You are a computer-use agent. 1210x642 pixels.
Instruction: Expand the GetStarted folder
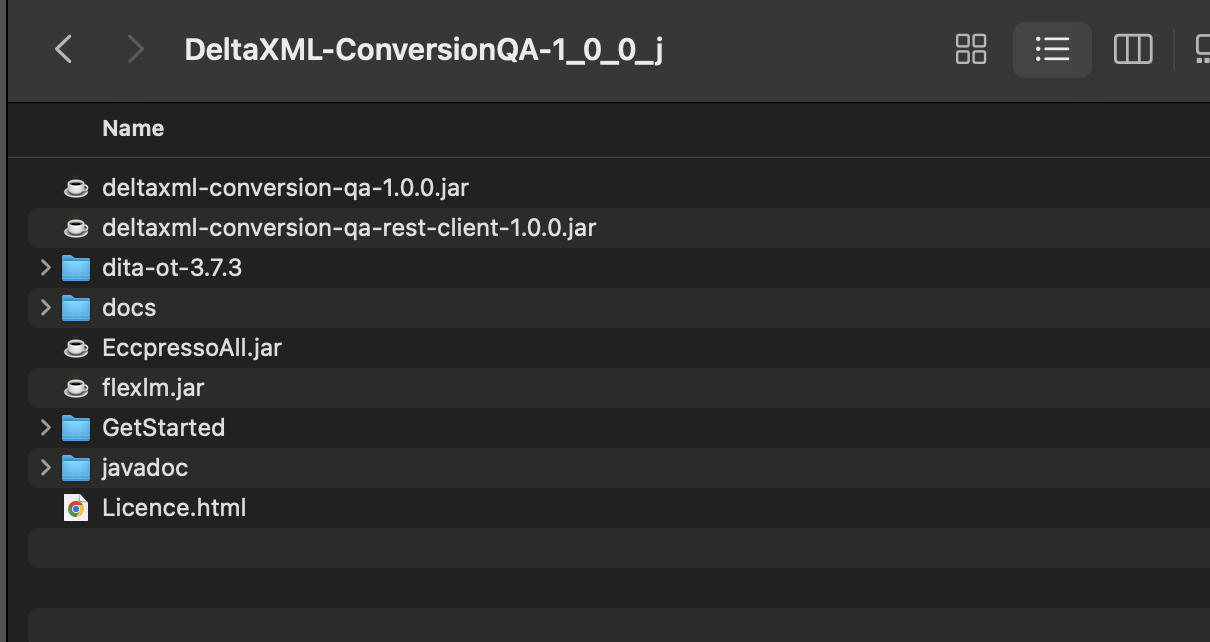[x=45, y=428]
